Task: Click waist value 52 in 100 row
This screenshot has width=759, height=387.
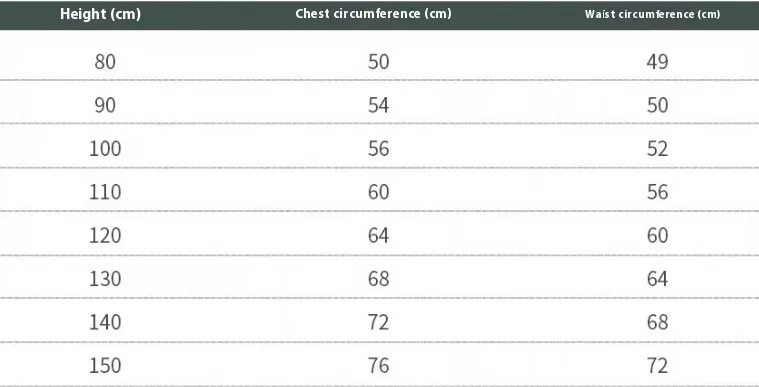Action: click(x=657, y=148)
